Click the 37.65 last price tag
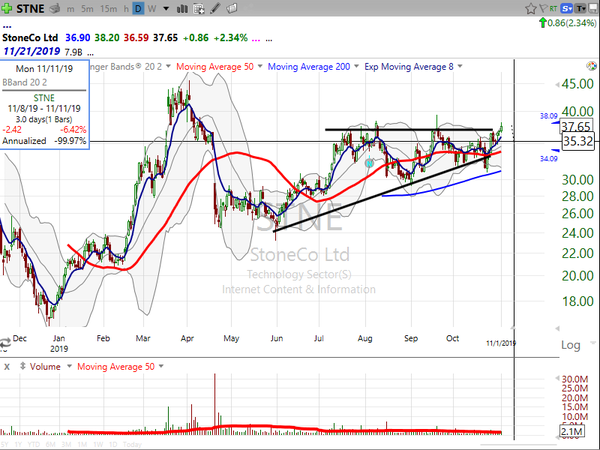Image resolution: width=600 pixels, height=450 pixels. click(x=576, y=127)
